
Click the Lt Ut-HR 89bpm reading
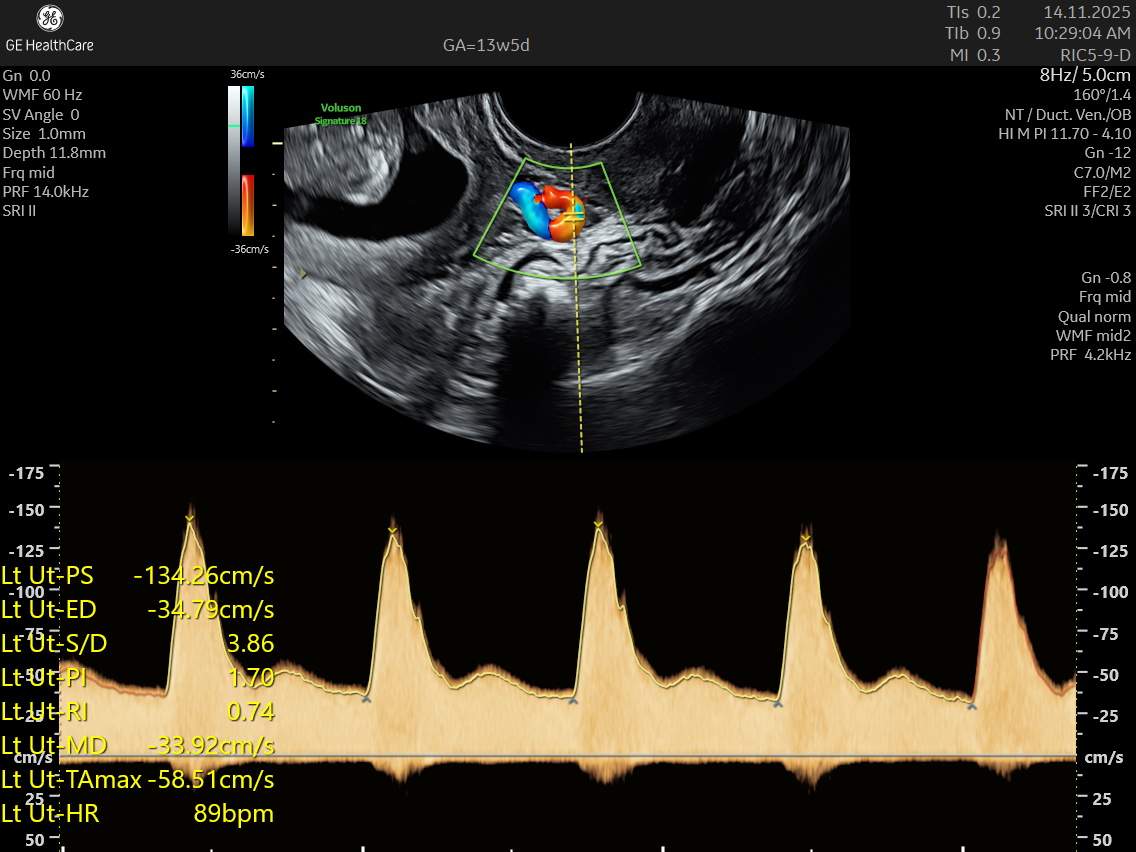[x=233, y=814]
